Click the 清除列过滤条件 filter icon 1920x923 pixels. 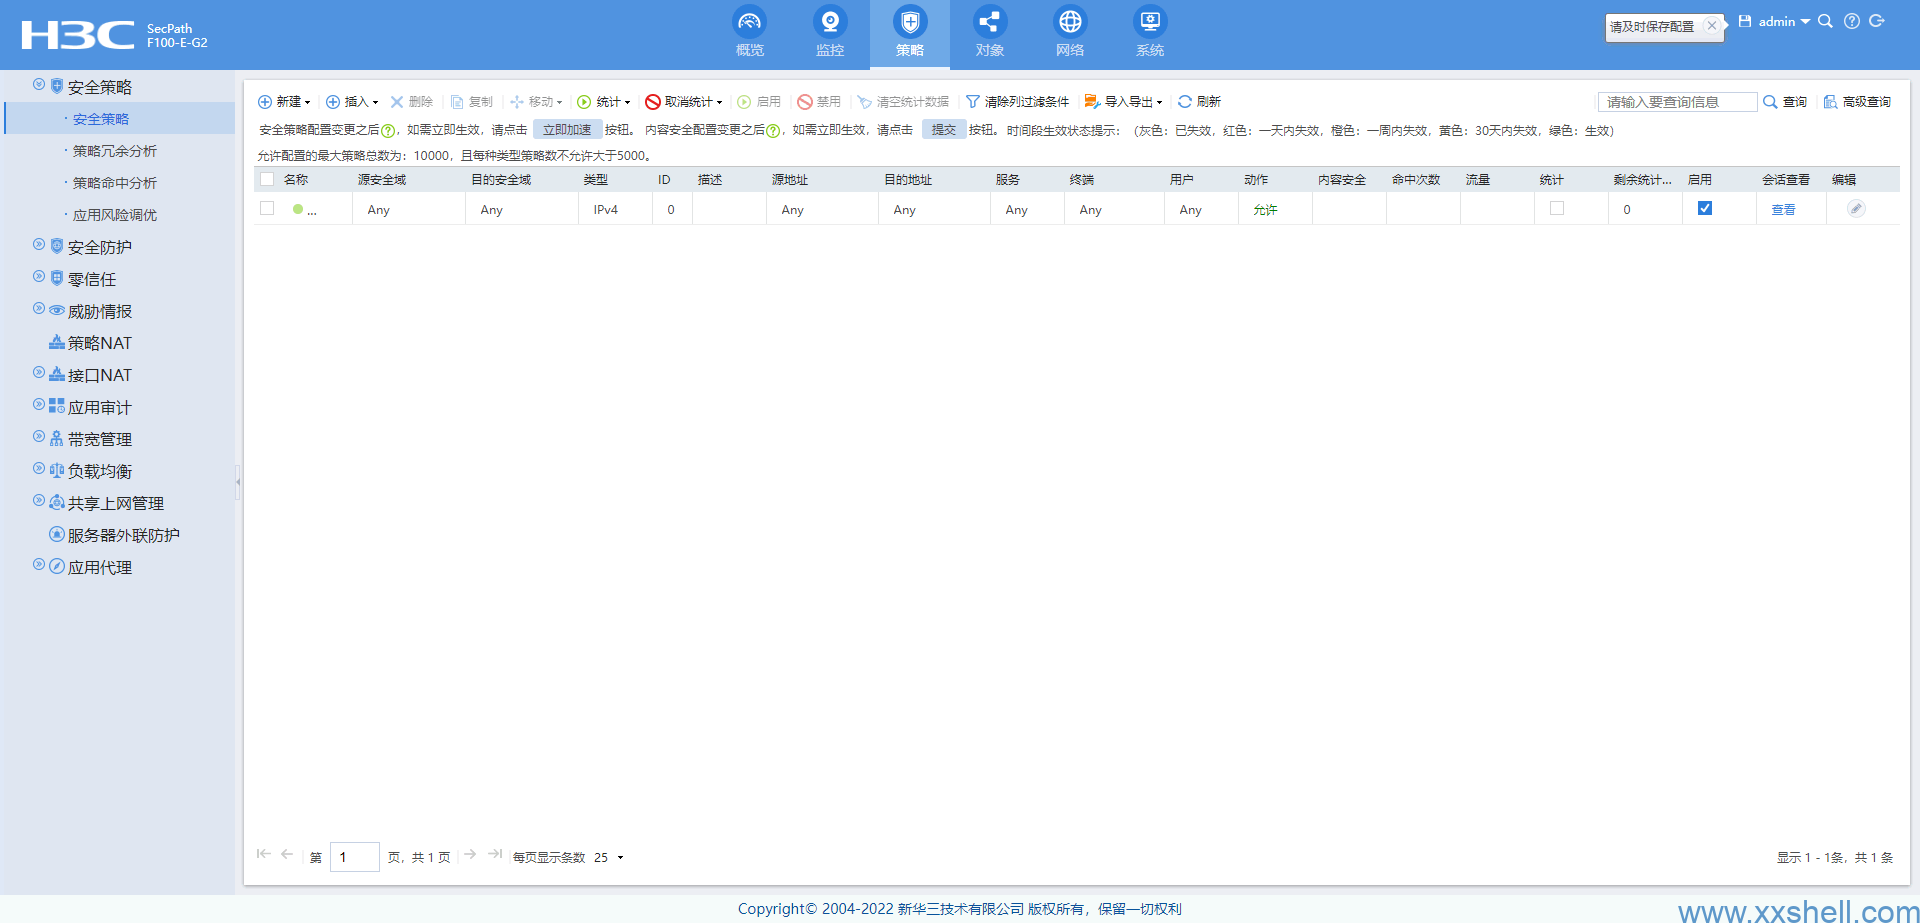972,102
